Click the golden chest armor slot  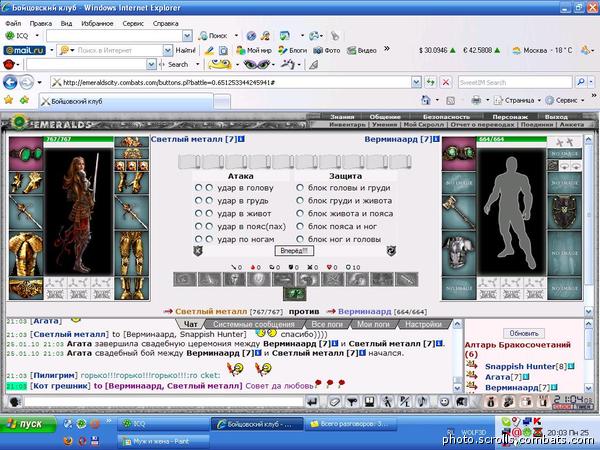tap(26, 253)
